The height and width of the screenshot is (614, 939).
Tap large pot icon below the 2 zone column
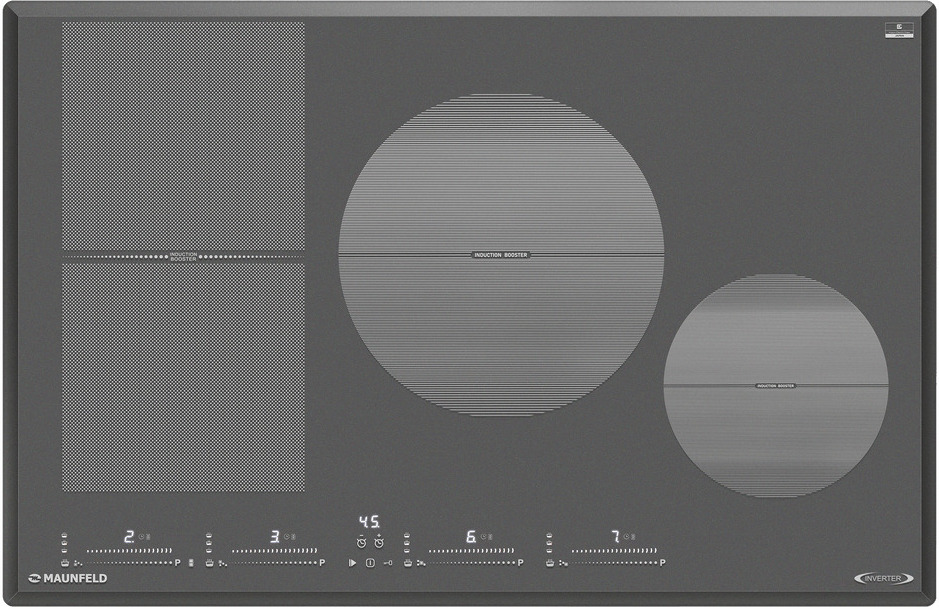[65, 563]
